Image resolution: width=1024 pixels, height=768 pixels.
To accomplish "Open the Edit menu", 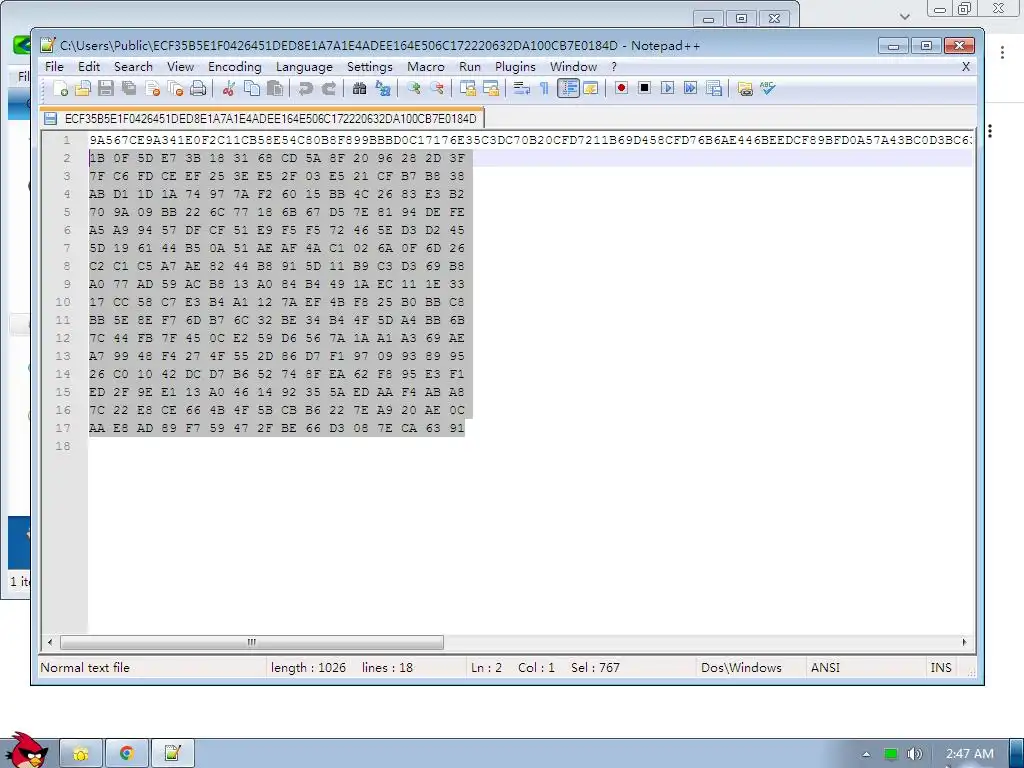I will pyautogui.click(x=89, y=67).
